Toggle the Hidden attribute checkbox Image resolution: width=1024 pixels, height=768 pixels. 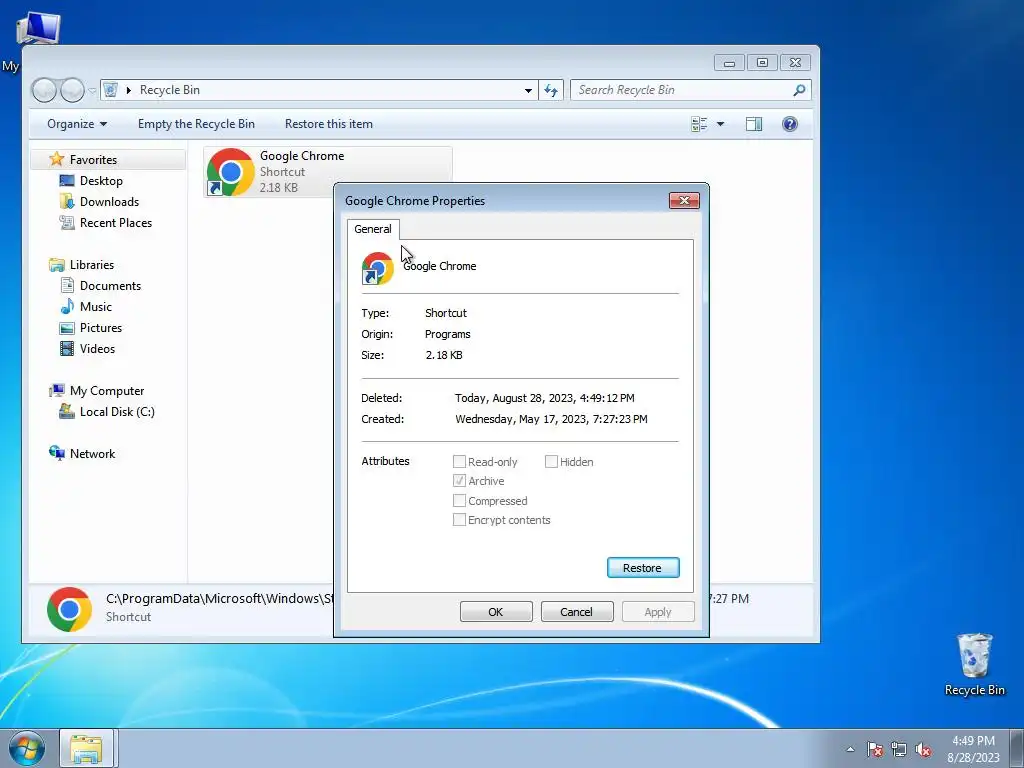(551, 462)
